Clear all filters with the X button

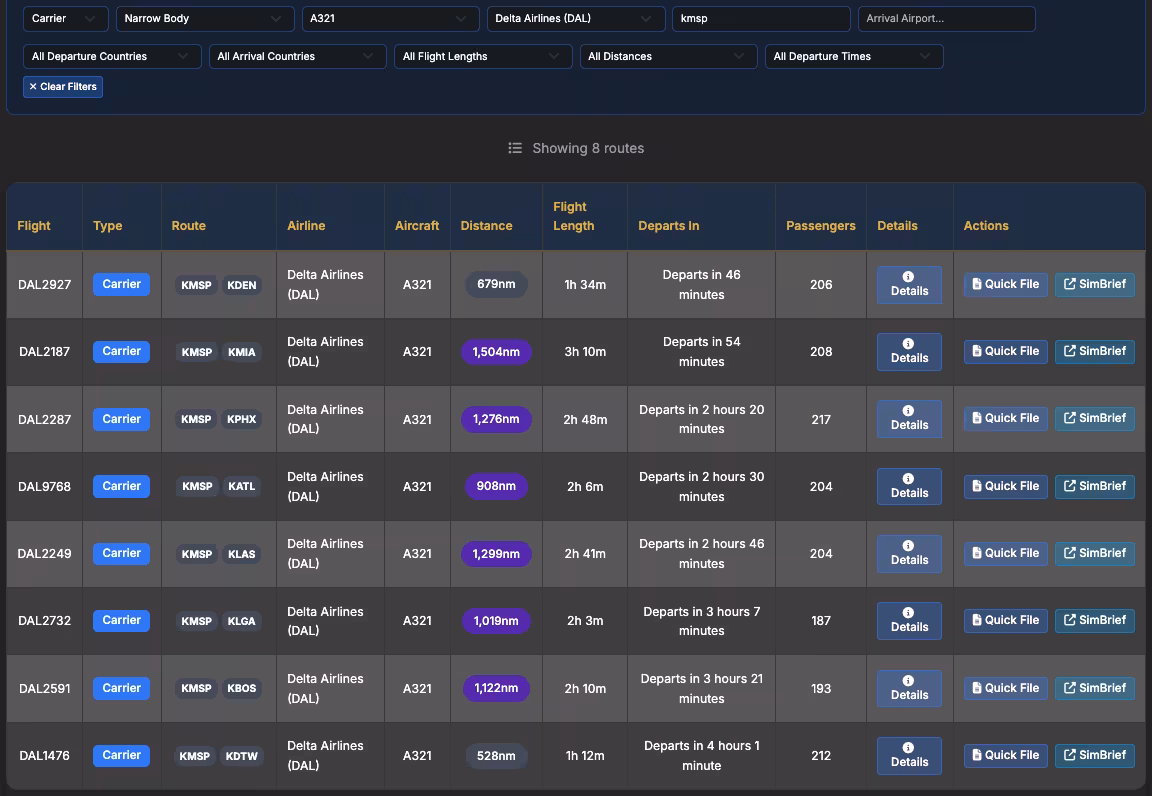pyautogui.click(x=62, y=87)
